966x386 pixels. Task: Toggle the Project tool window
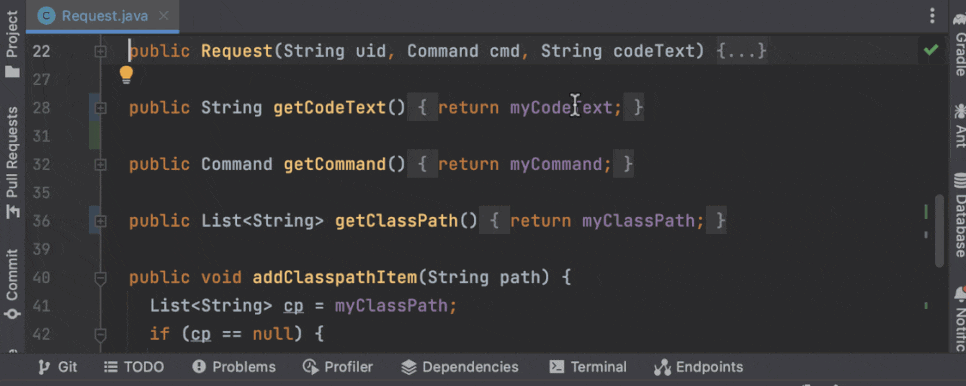click(x=12, y=43)
